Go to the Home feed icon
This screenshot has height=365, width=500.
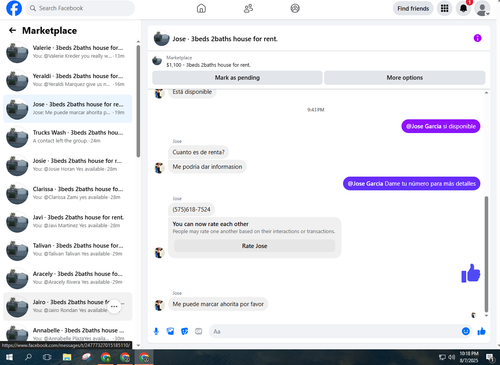pos(201,8)
